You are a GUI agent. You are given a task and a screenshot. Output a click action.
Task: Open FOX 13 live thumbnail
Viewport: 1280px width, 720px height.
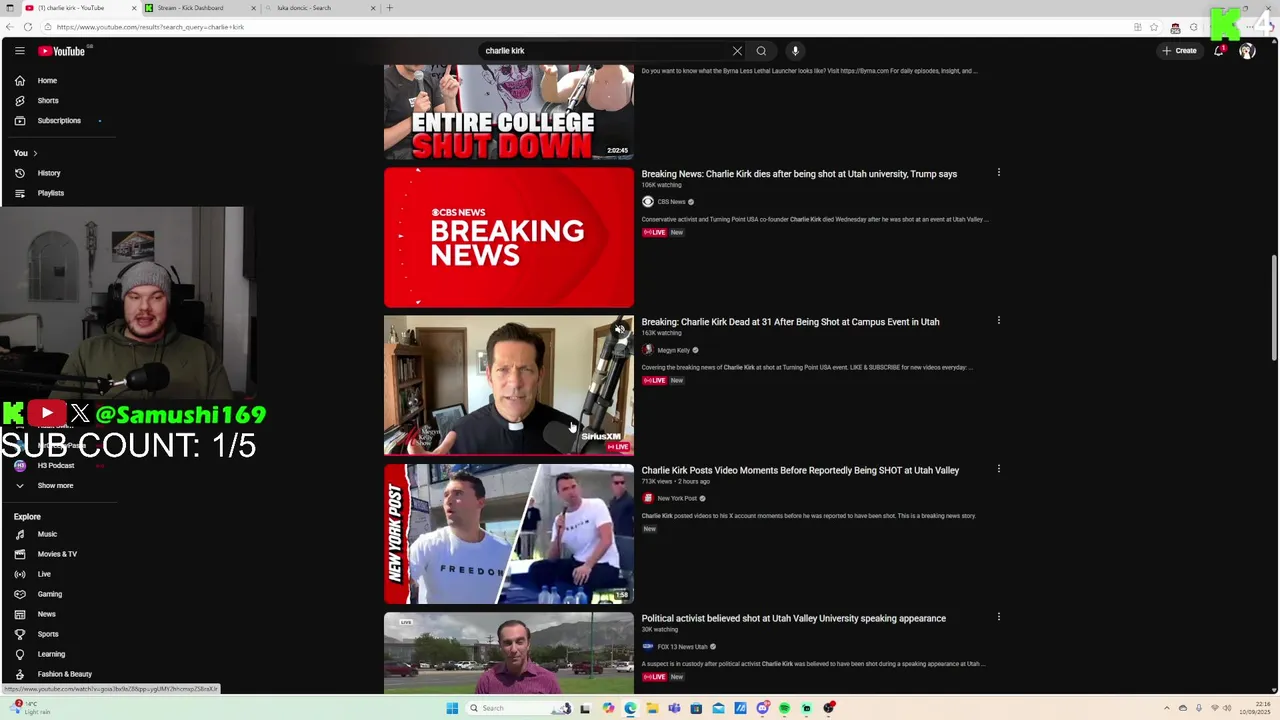pos(508,653)
